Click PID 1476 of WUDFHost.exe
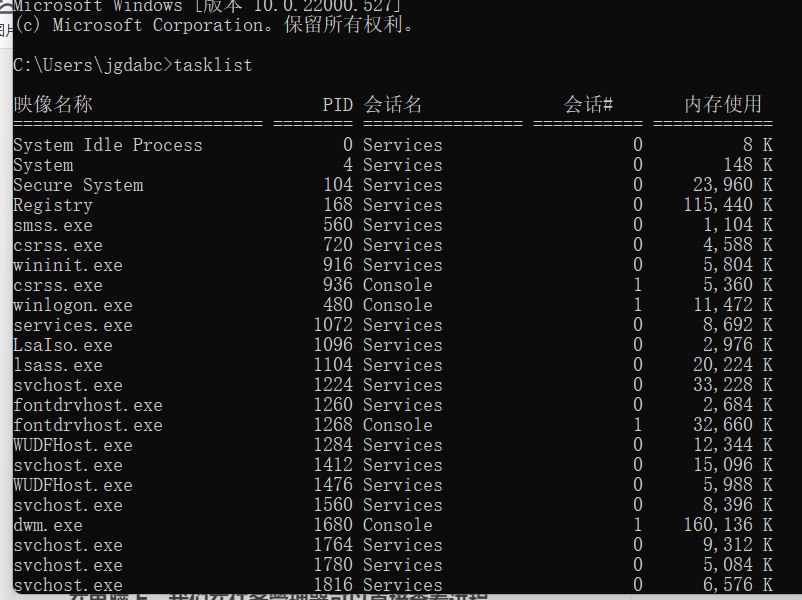The height and width of the screenshot is (600, 802). tap(333, 485)
